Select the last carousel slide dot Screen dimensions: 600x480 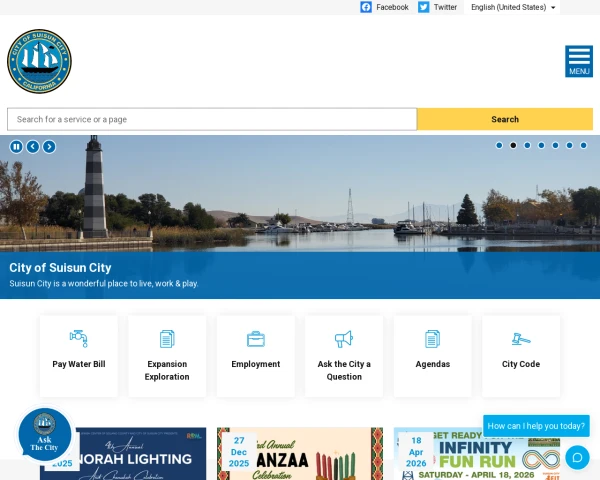(584, 145)
